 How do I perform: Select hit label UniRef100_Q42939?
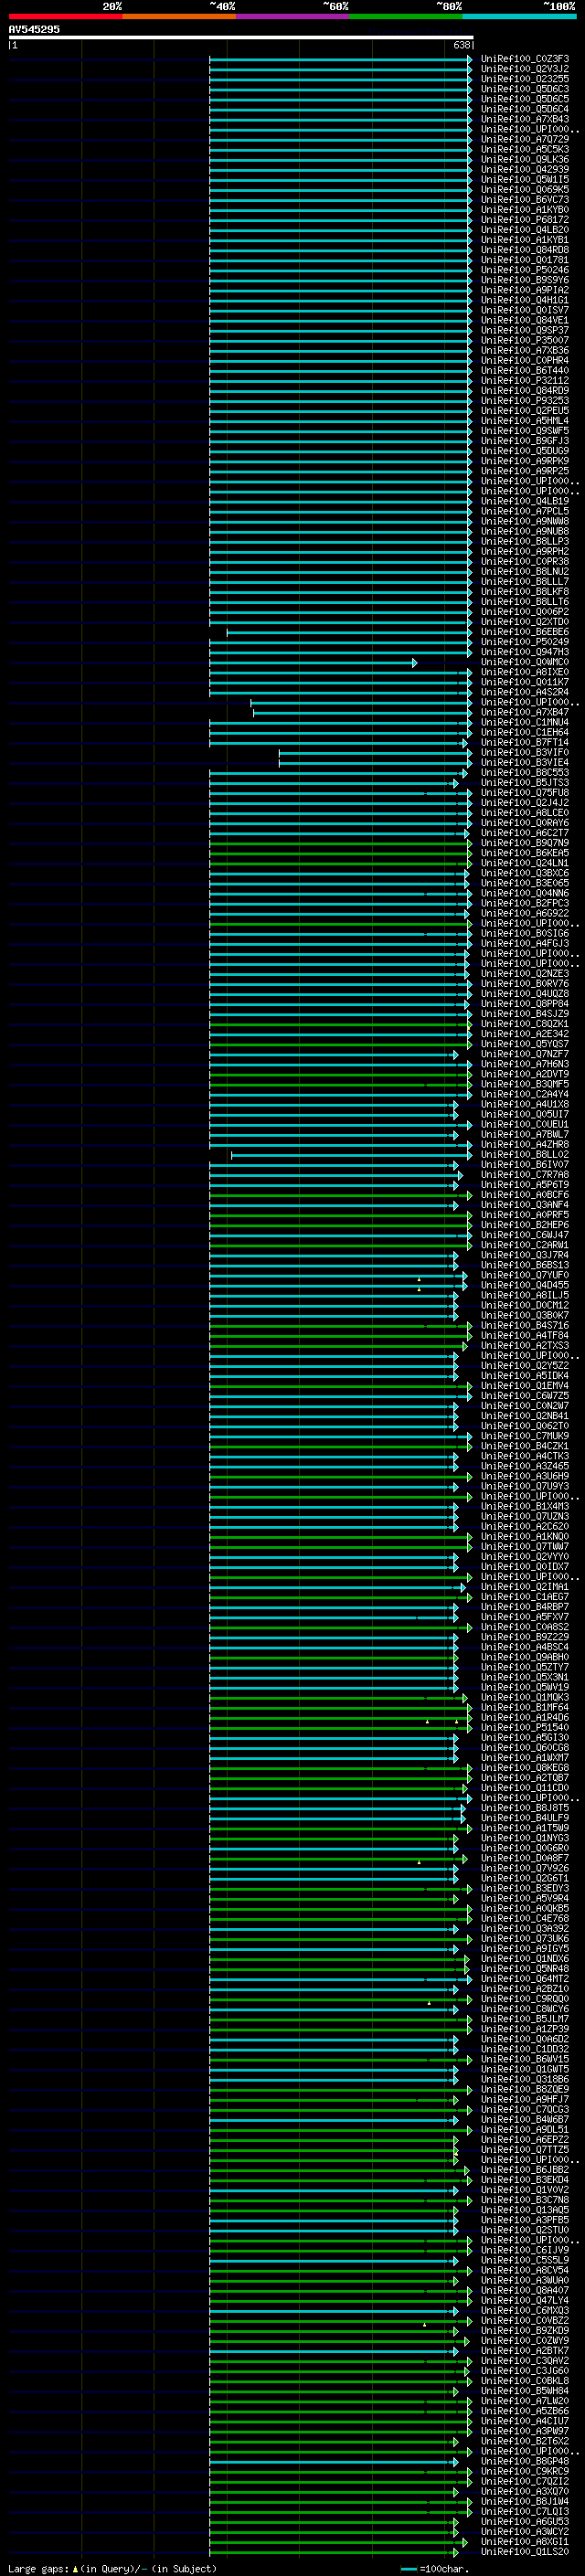(x=524, y=170)
